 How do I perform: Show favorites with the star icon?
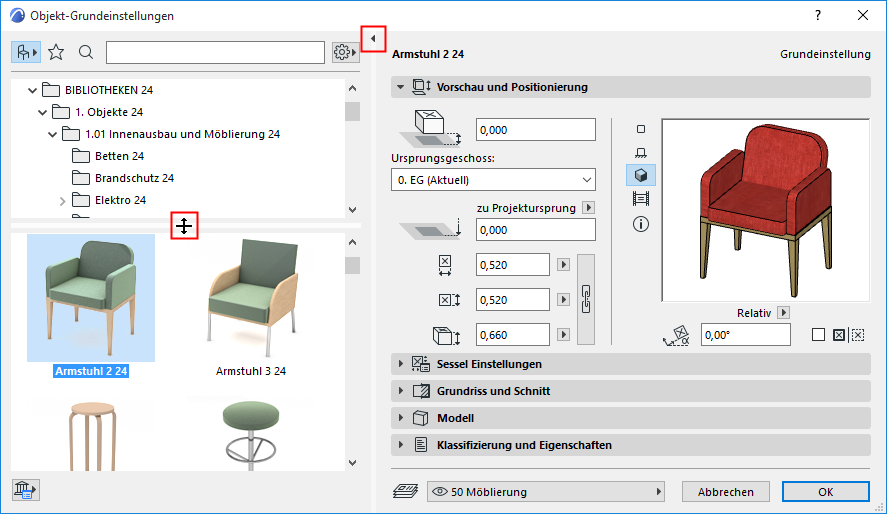click(x=56, y=53)
